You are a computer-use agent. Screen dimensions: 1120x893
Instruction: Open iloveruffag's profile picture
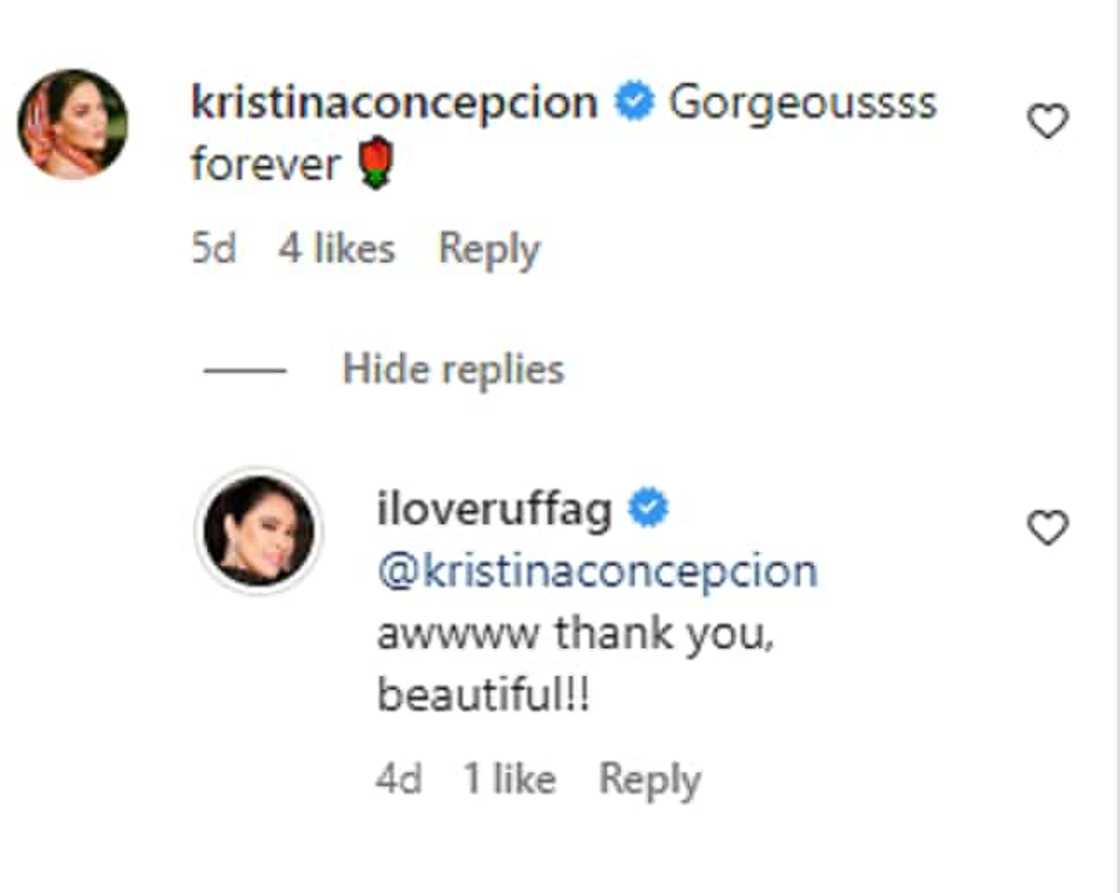click(258, 530)
